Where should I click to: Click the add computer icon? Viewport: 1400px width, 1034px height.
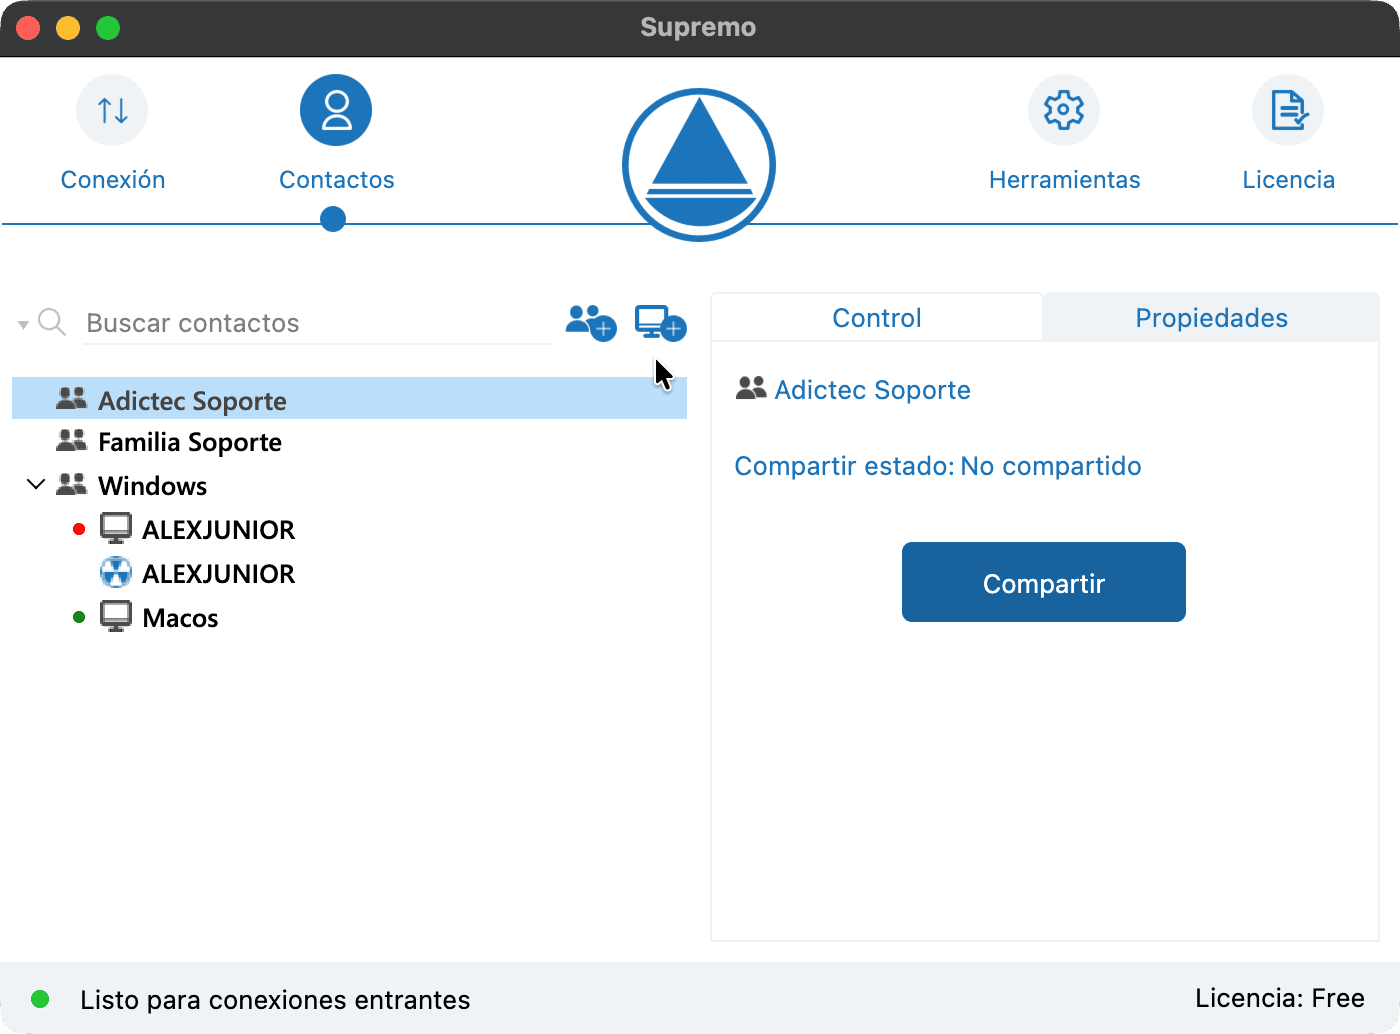click(661, 322)
